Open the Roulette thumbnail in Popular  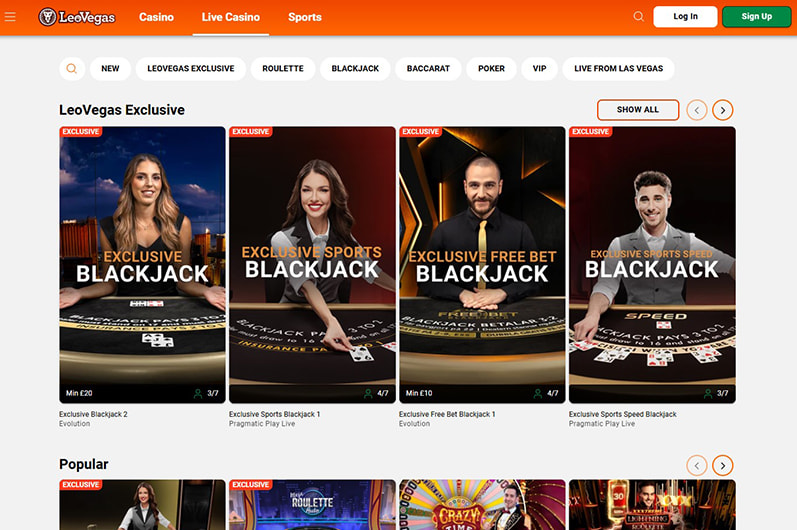tap(312, 505)
